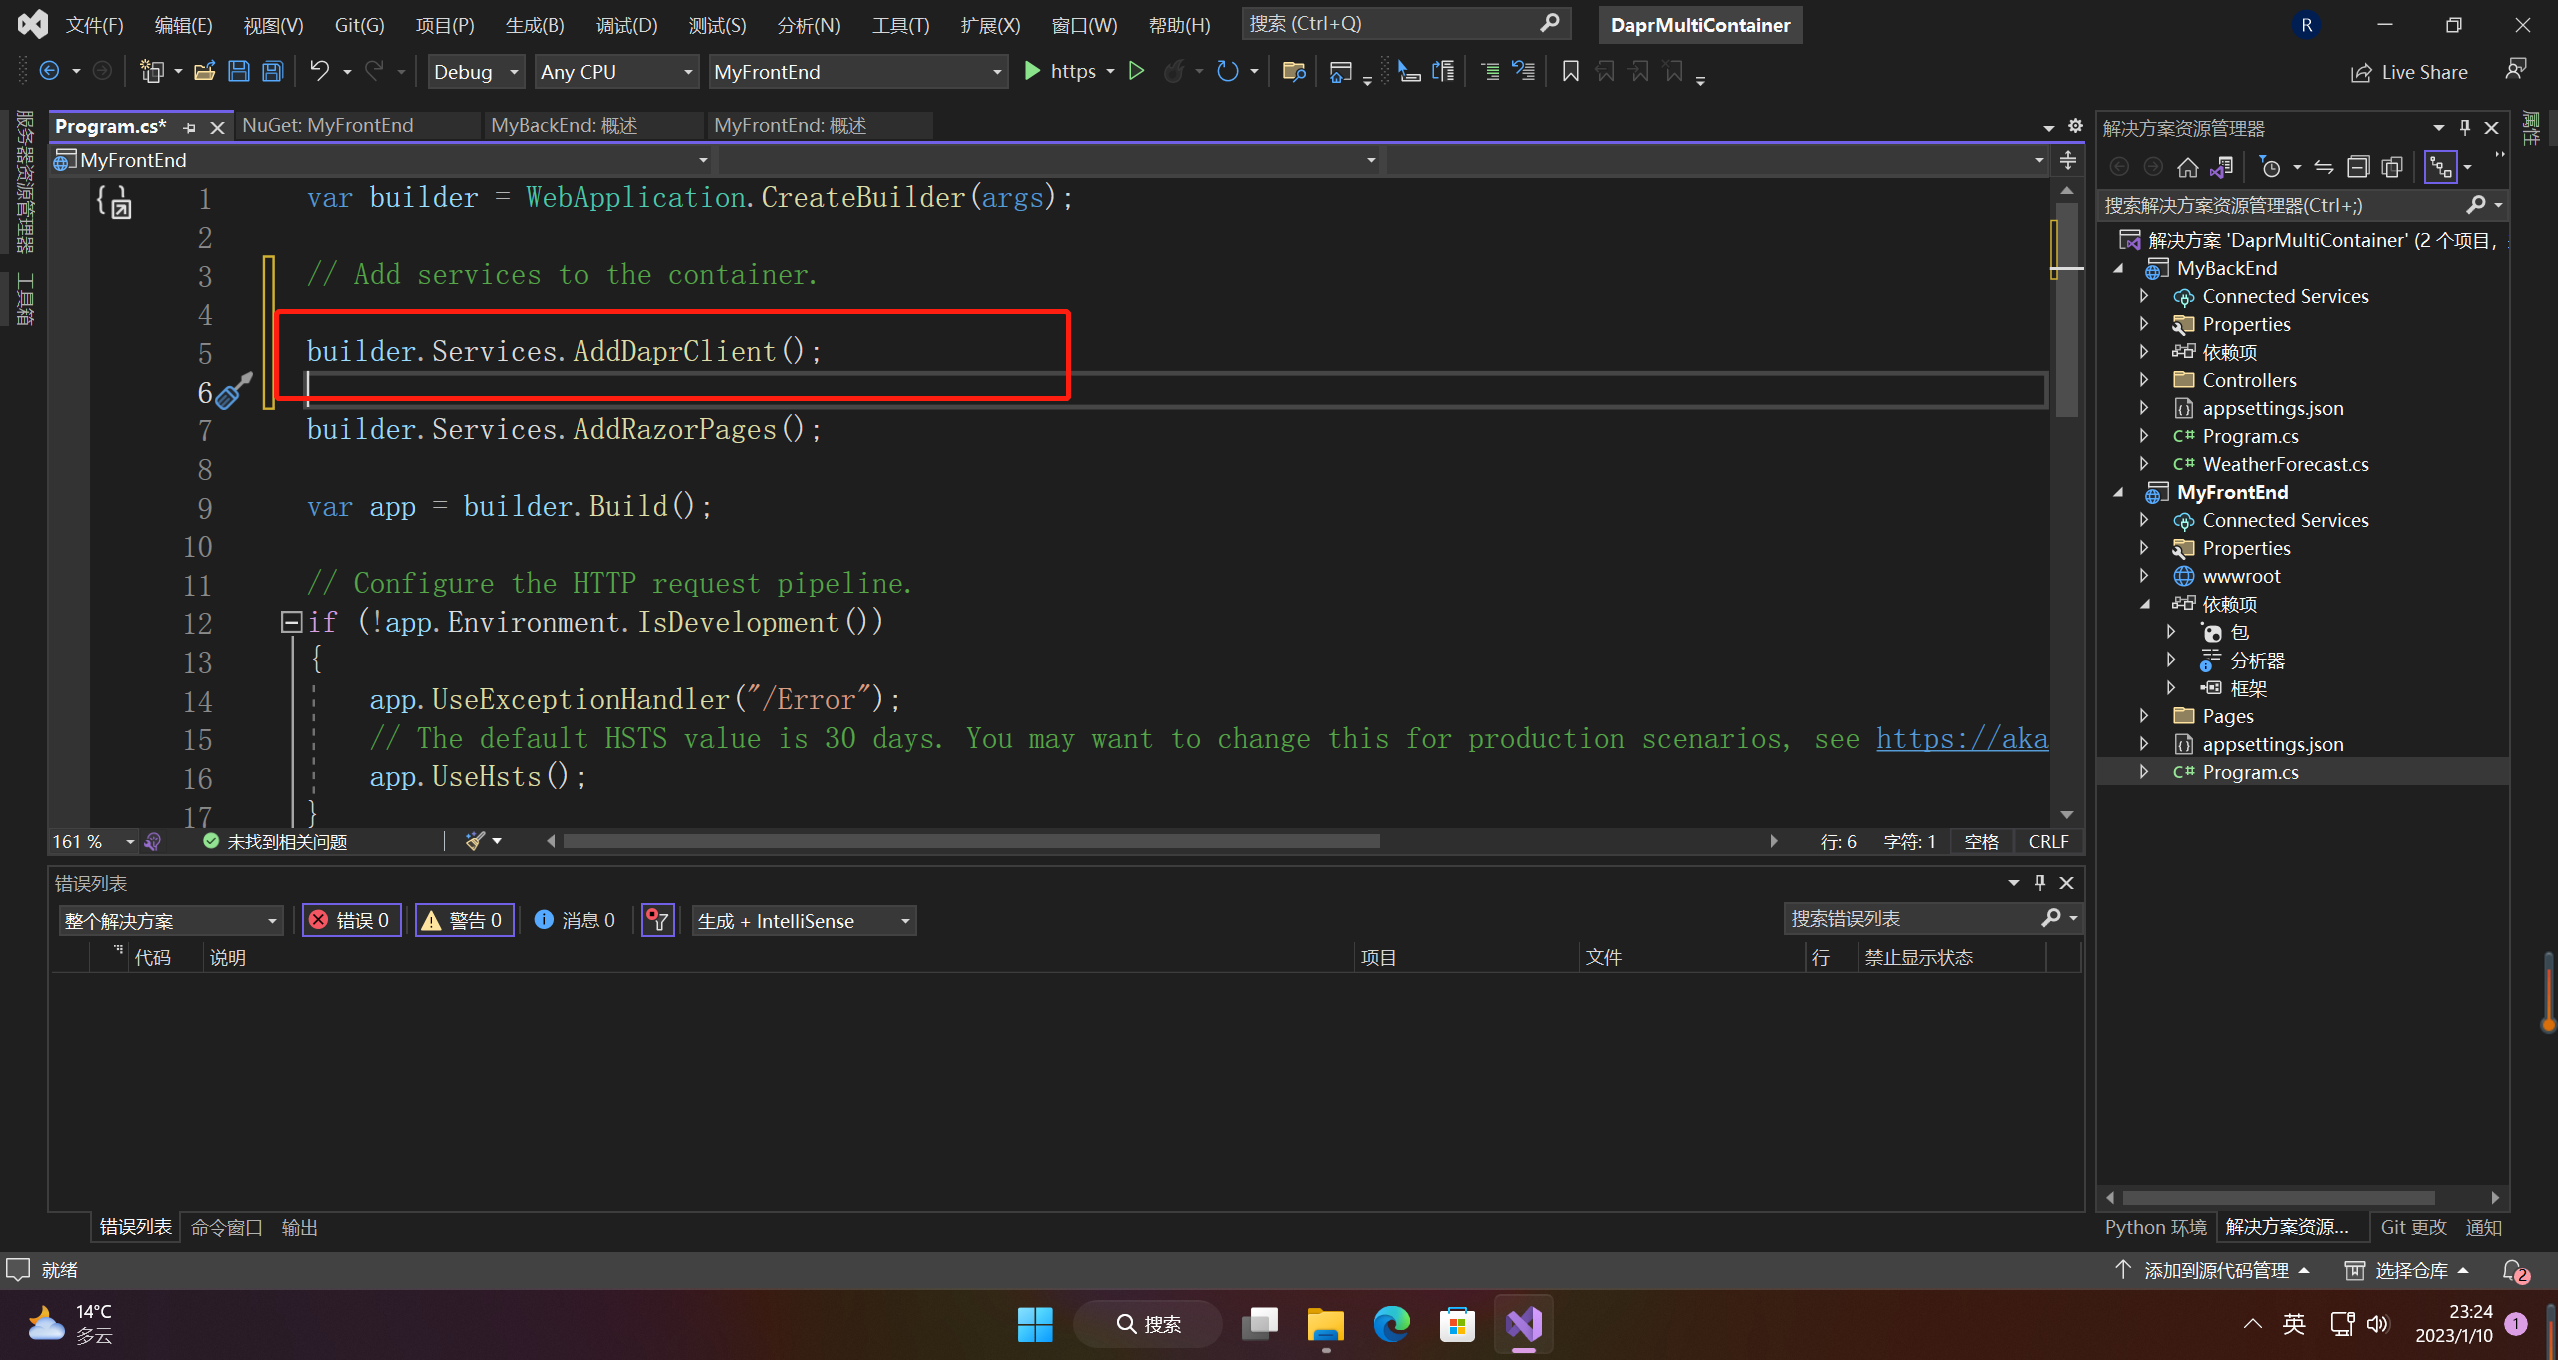Toggle the Warnings 0 filter button
2558x1360 pixels.
[464, 920]
